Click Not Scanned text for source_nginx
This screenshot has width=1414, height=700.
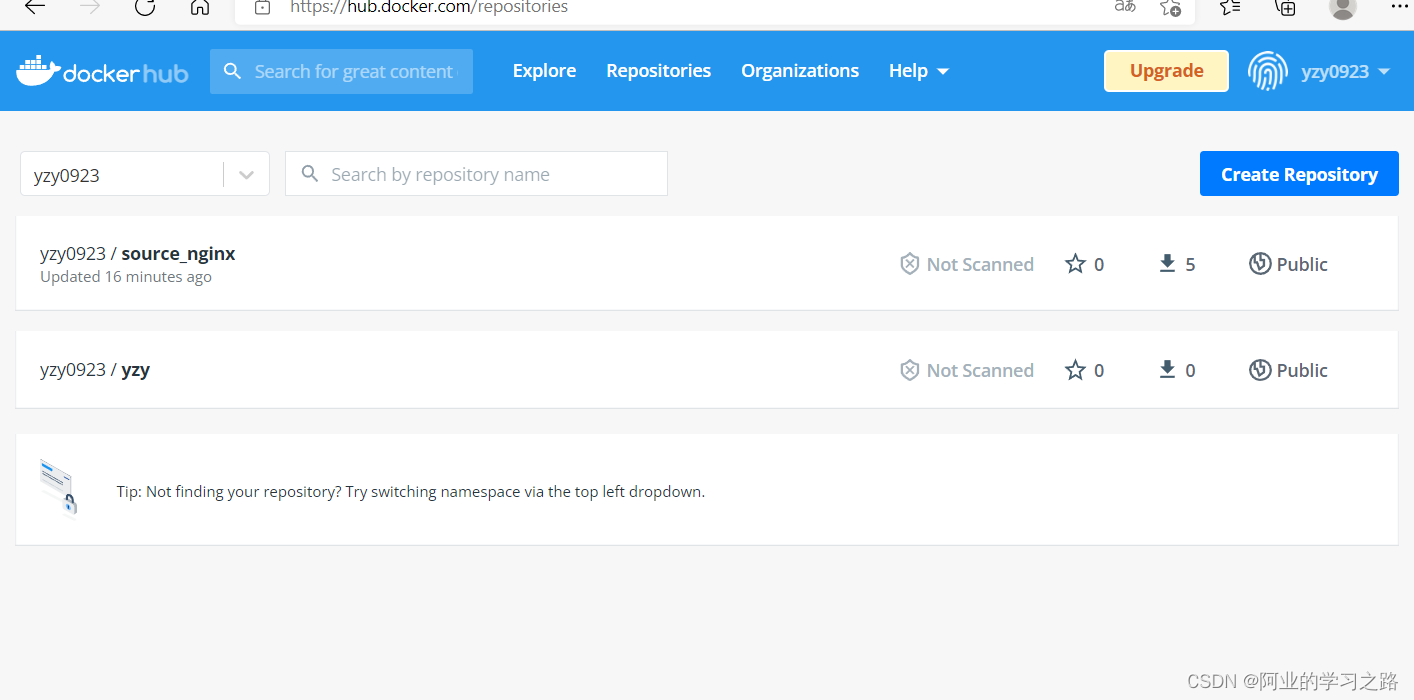click(x=980, y=264)
